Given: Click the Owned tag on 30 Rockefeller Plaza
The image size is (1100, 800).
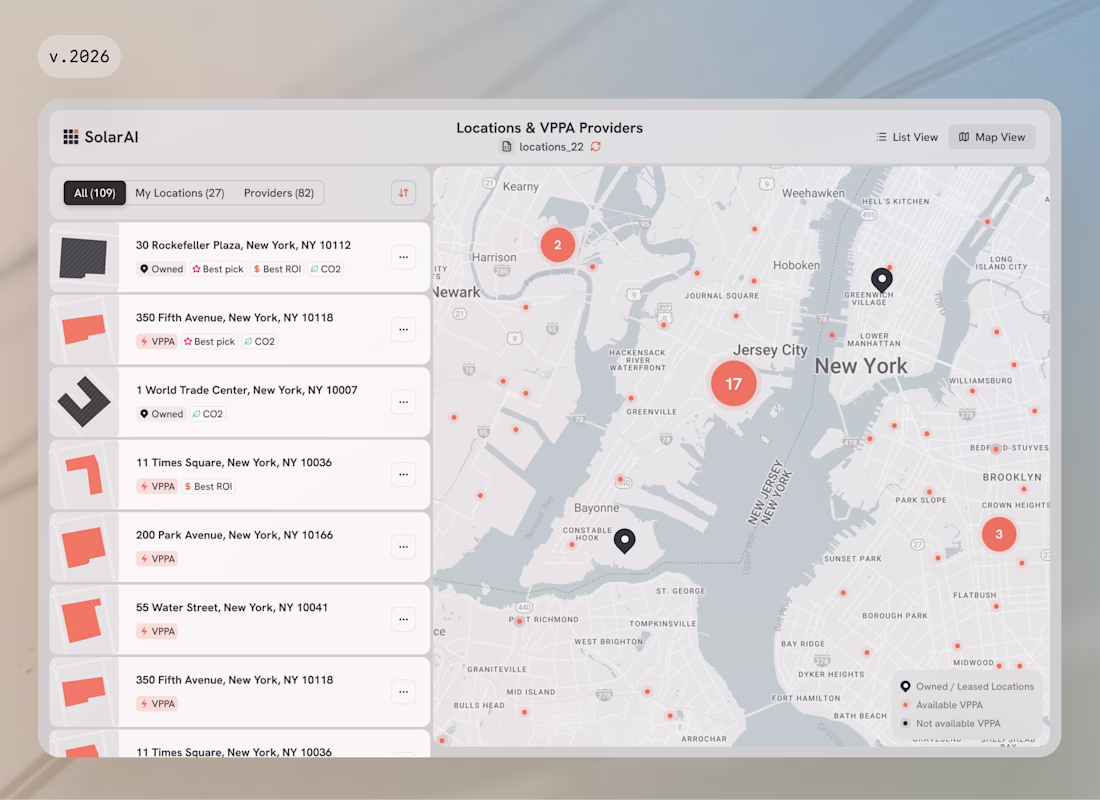Looking at the screenshot, I should (161, 269).
